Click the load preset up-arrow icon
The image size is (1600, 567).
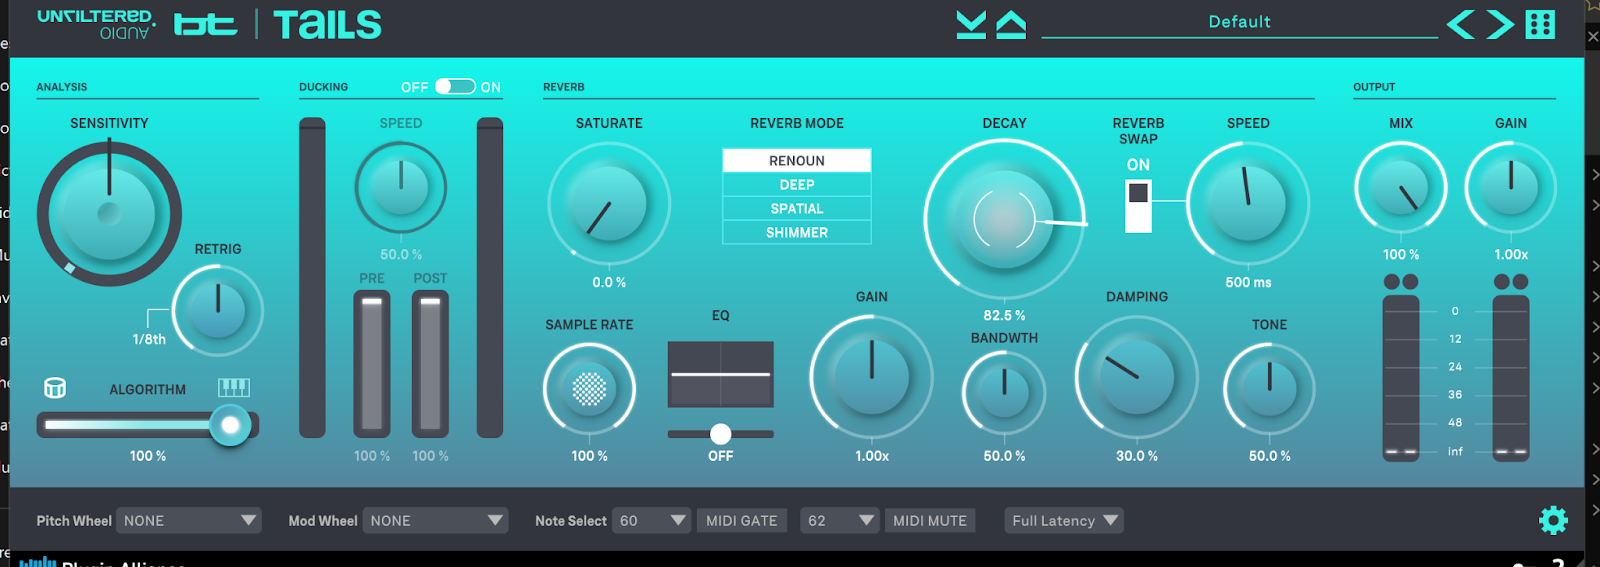(1011, 25)
